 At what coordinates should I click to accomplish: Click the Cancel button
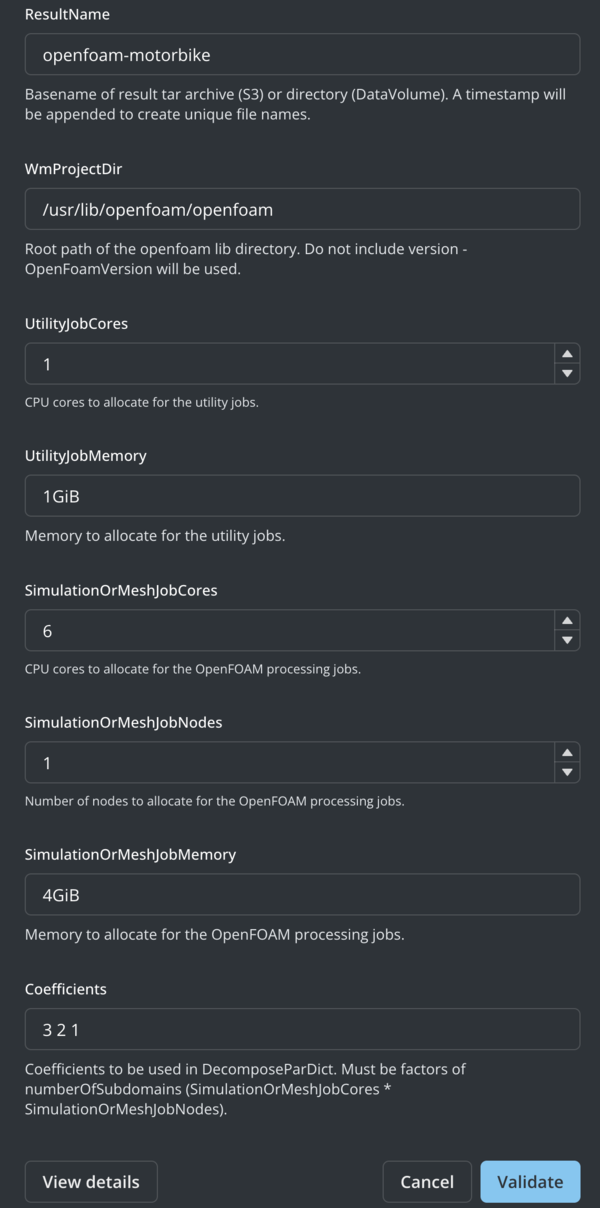[x=427, y=1181]
